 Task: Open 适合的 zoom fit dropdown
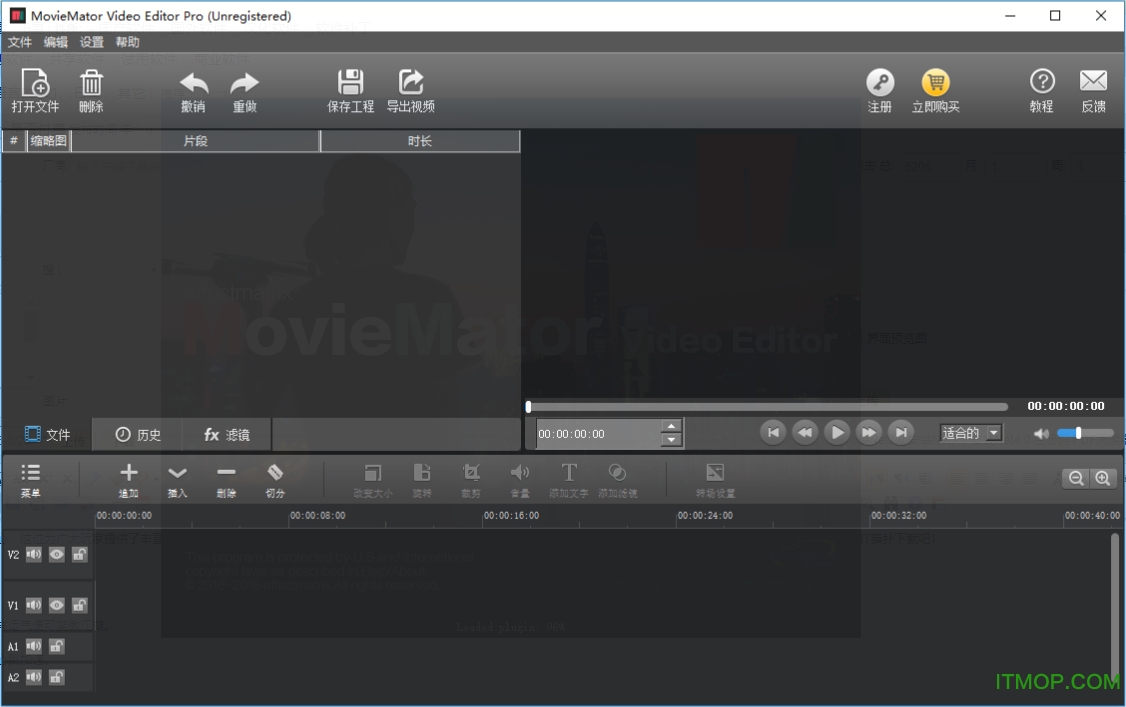971,433
